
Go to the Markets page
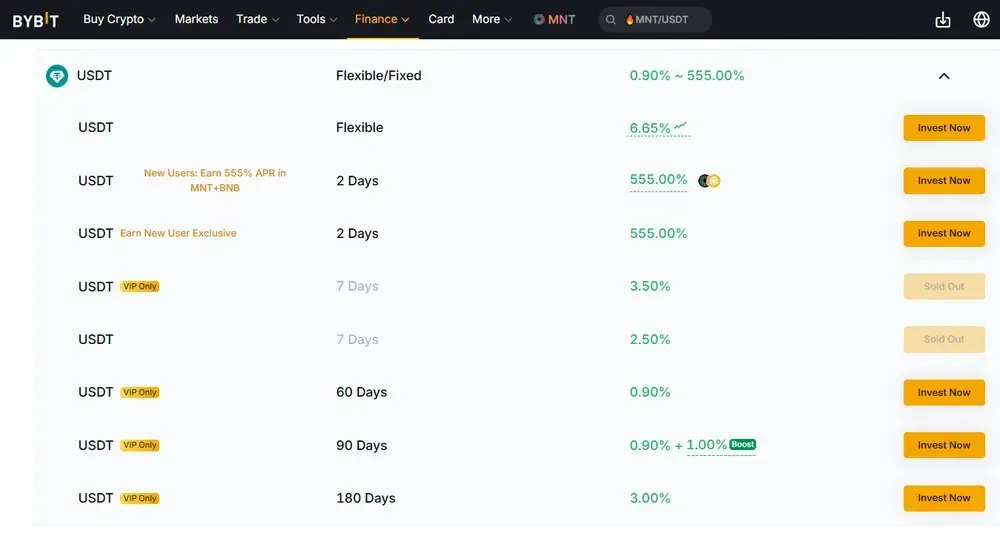tap(196, 19)
